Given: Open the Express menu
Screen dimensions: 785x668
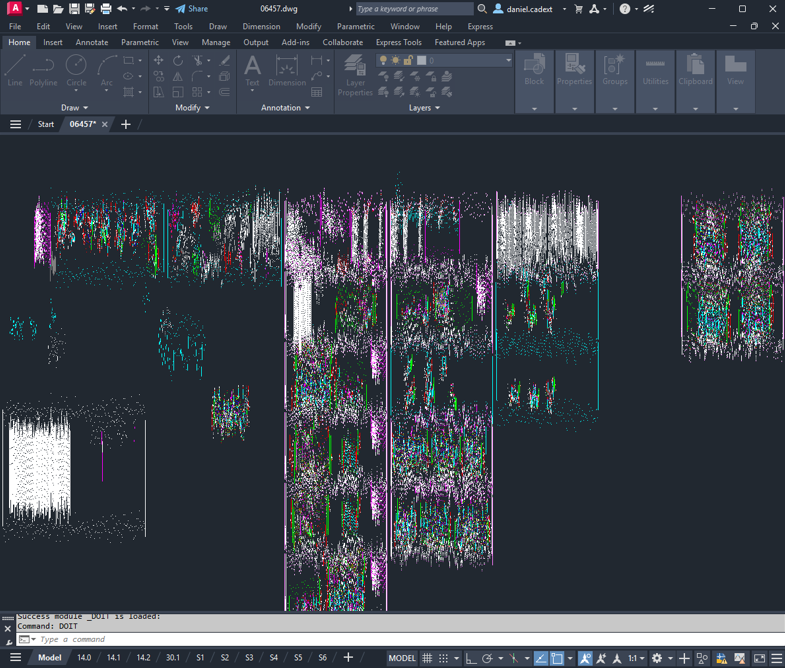Looking at the screenshot, I should click(480, 27).
